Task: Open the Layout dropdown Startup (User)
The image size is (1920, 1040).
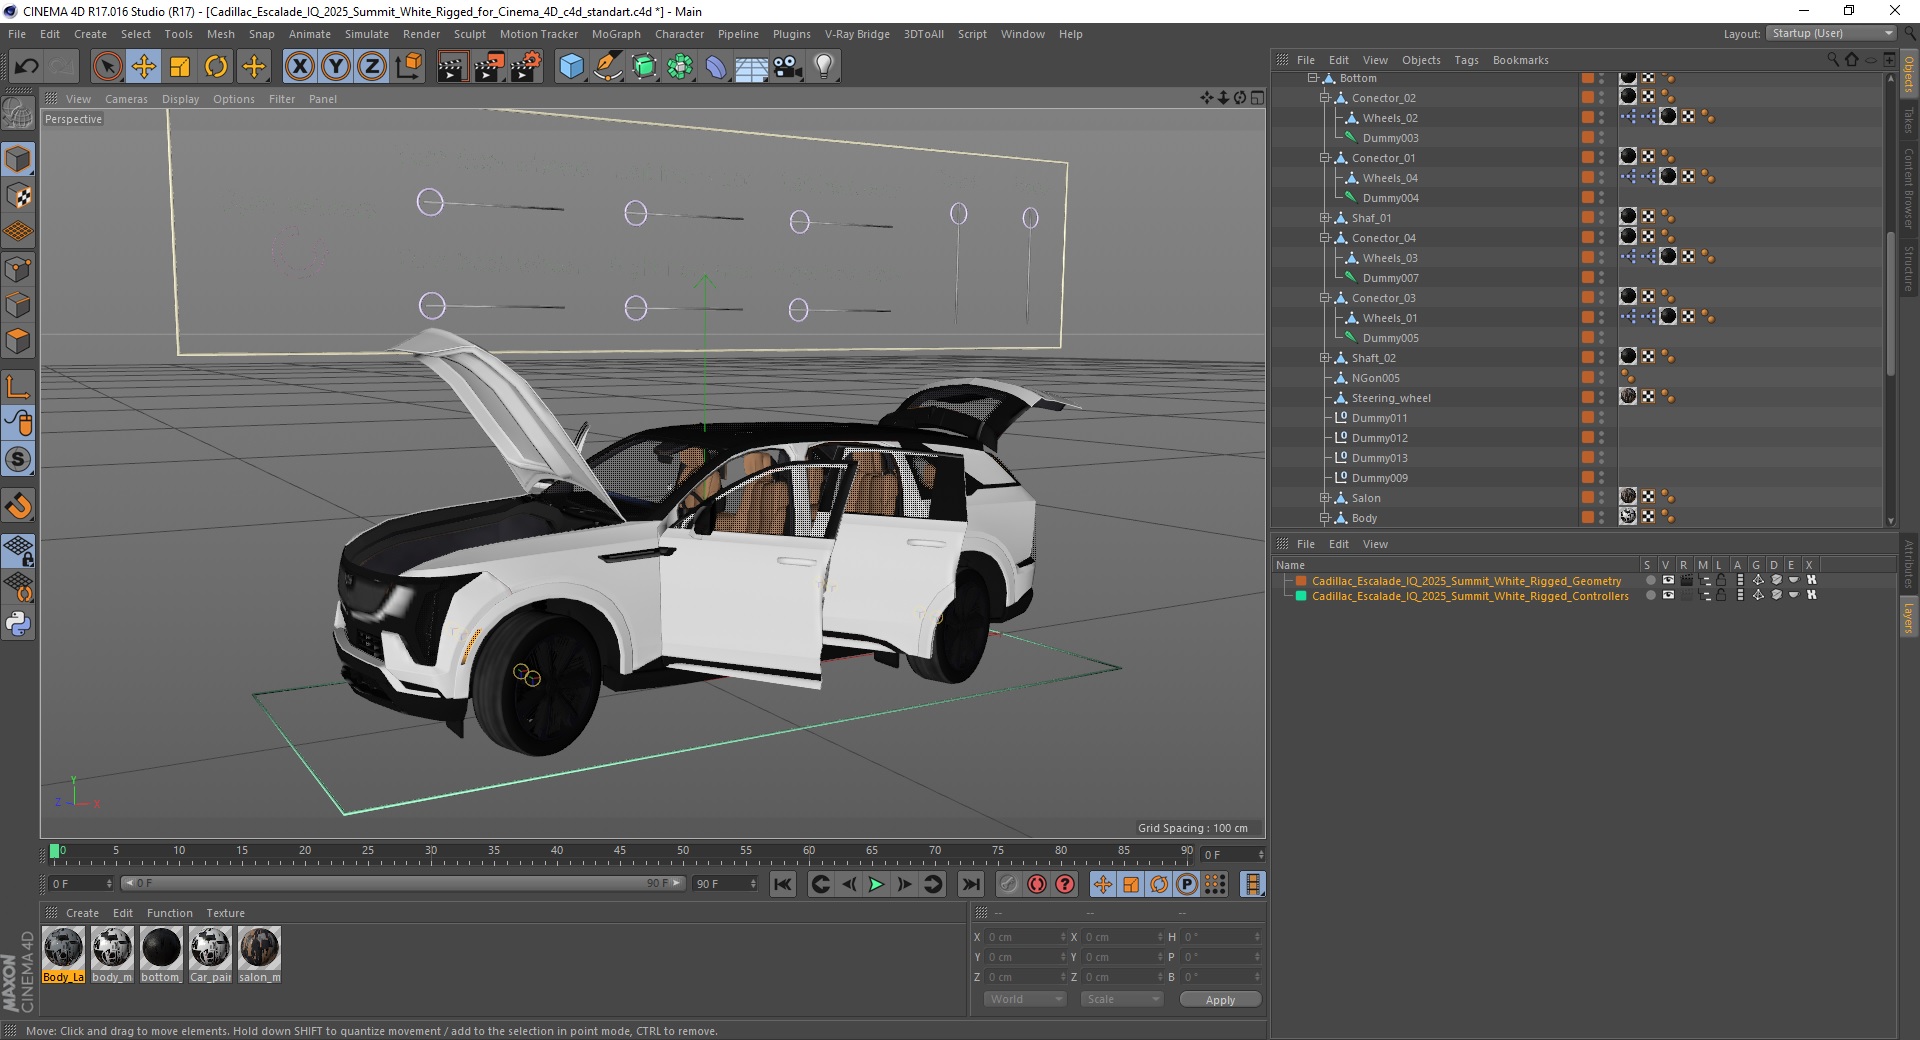Action: coord(1831,33)
